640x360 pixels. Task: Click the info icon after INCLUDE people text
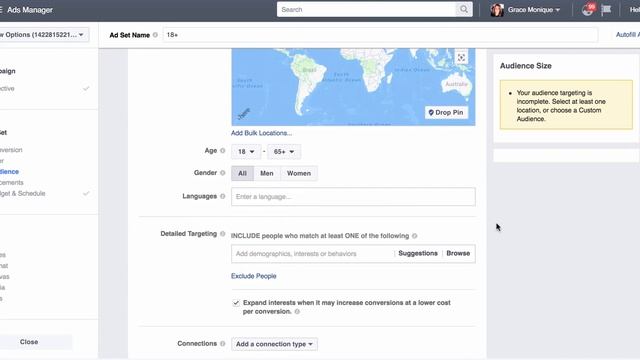coord(415,236)
